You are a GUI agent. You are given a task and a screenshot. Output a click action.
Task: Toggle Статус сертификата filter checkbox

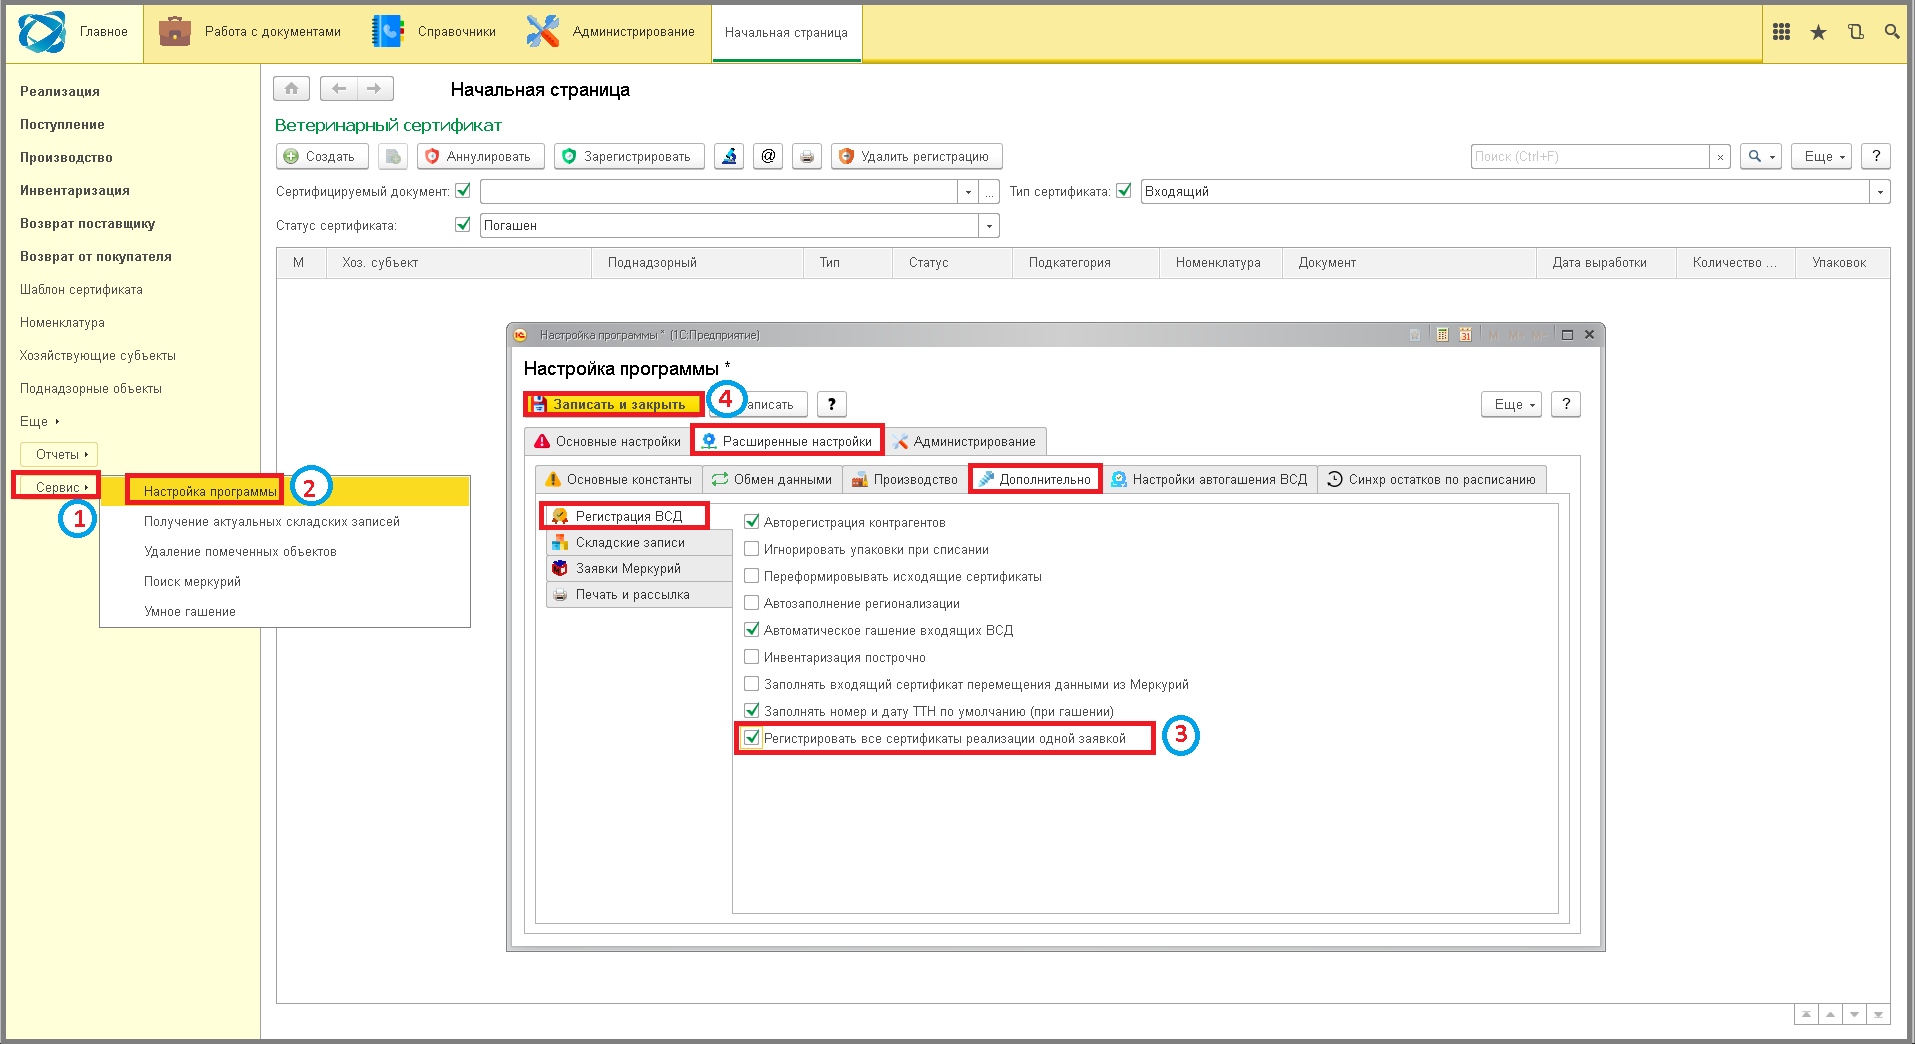tap(463, 225)
